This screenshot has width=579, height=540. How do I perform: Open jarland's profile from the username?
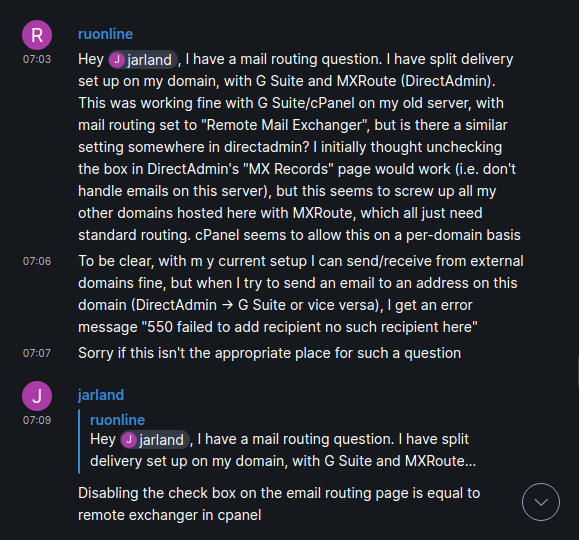(101, 395)
